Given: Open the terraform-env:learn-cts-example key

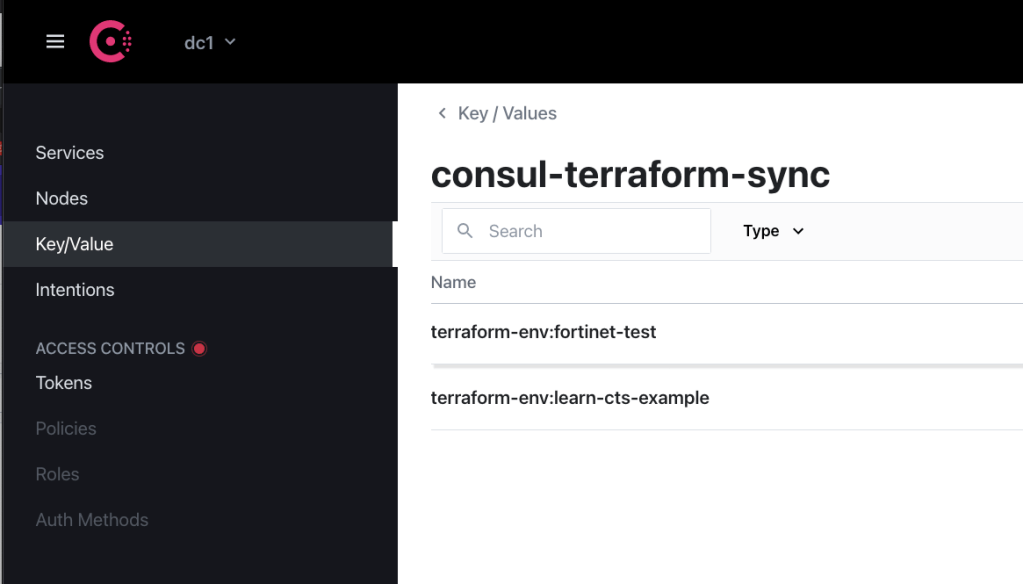Looking at the screenshot, I should click(x=569, y=398).
